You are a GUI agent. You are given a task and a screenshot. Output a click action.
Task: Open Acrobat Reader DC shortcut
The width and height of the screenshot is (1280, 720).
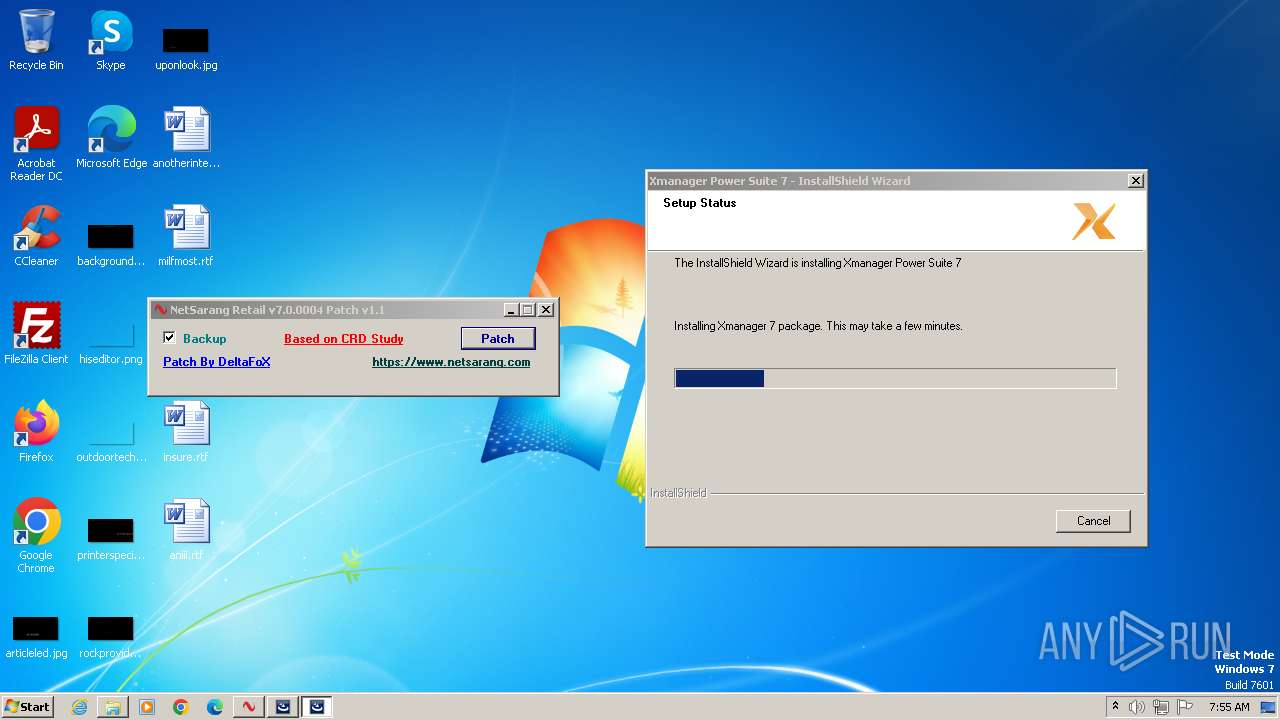click(x=36, y=143)
